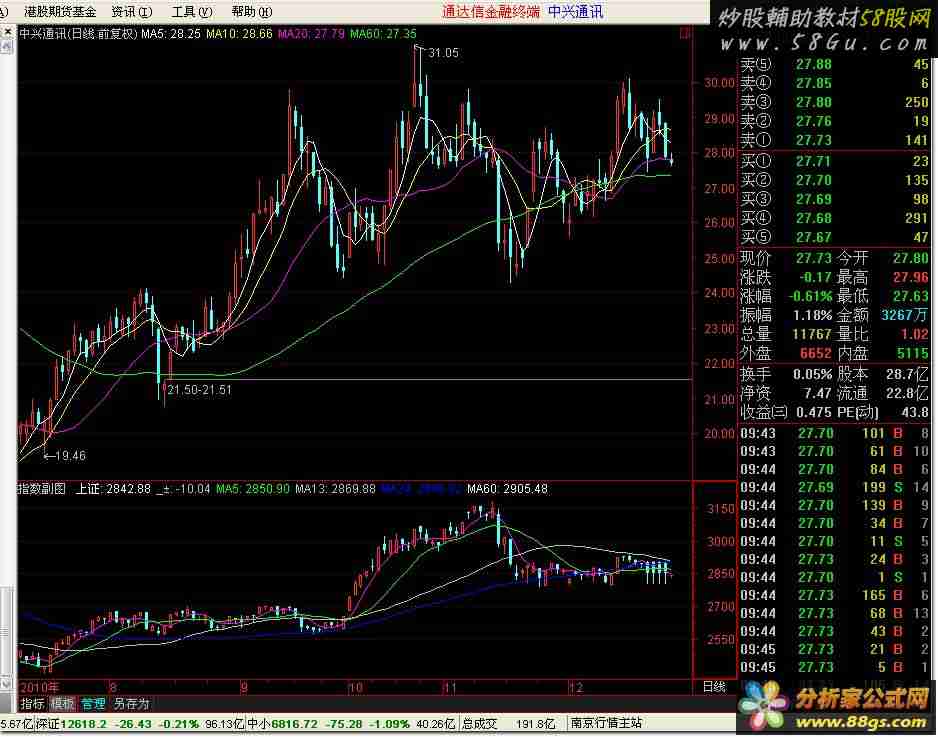This screenshot has height=737, width=938.
Task: Click the 卖① 27.73 order row
Action: [x=835, y=140]
